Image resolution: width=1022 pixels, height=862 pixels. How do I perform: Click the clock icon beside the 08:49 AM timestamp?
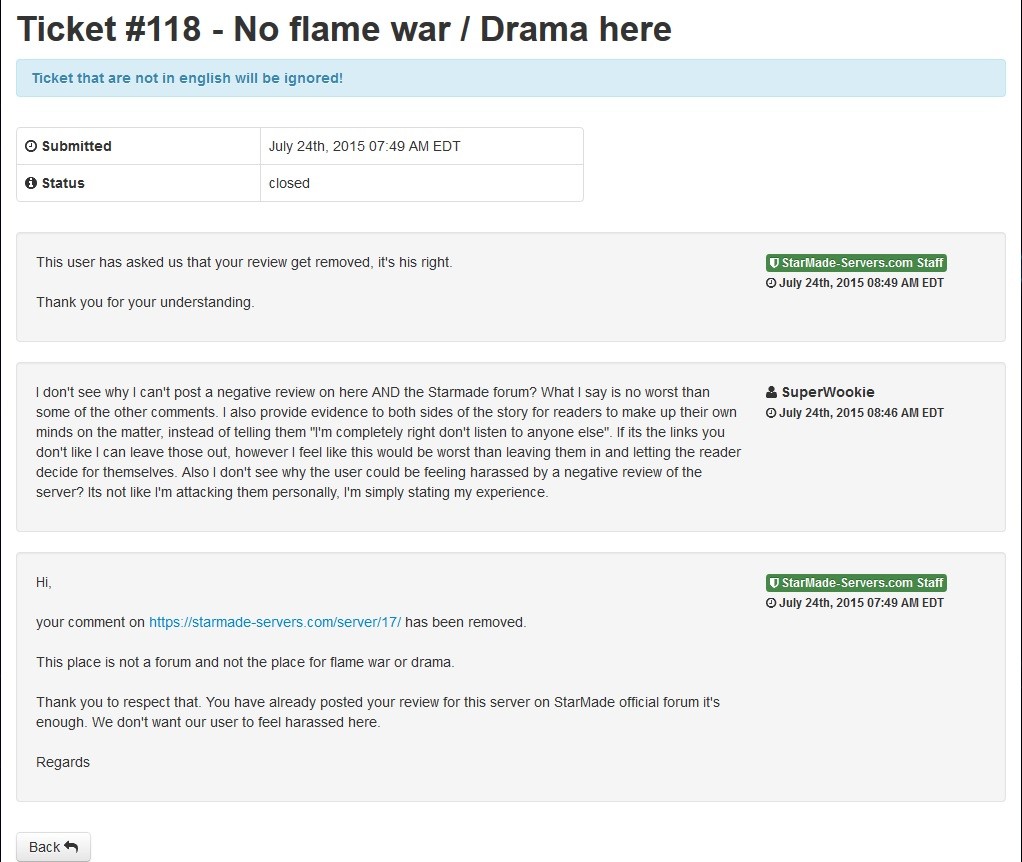[x=771, y=283]
